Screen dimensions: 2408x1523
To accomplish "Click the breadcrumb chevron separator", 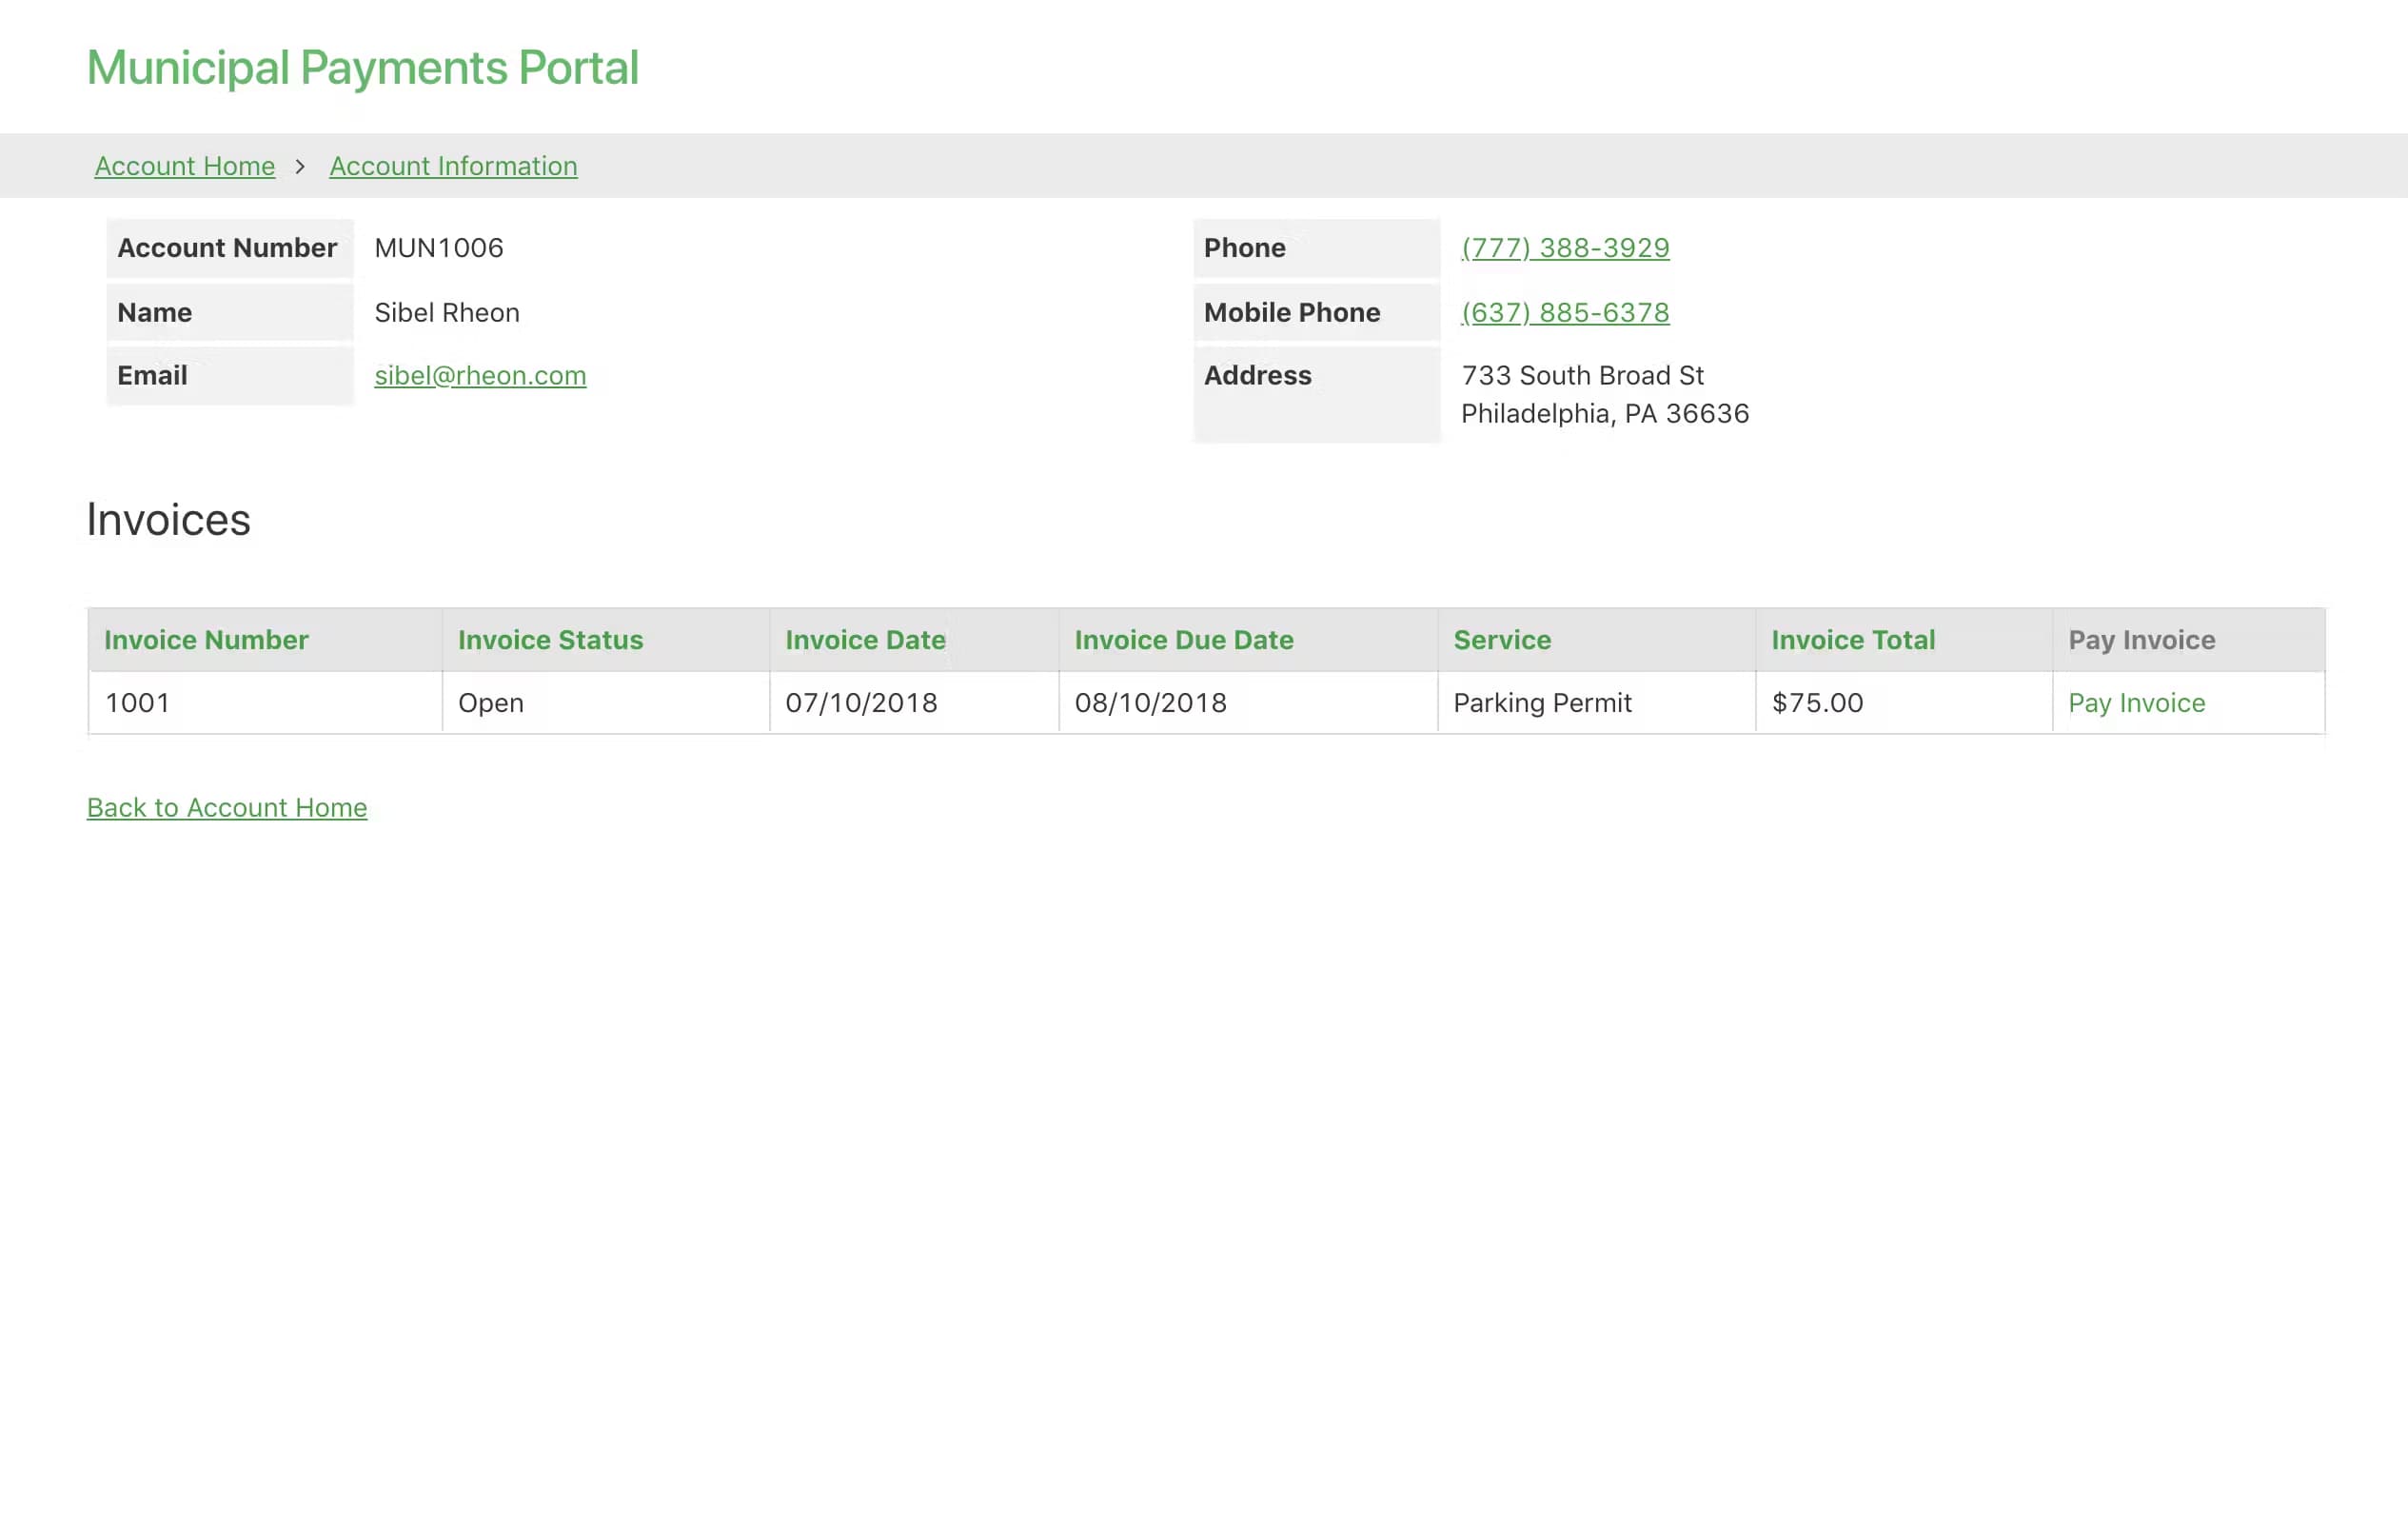I will [300, 166].
